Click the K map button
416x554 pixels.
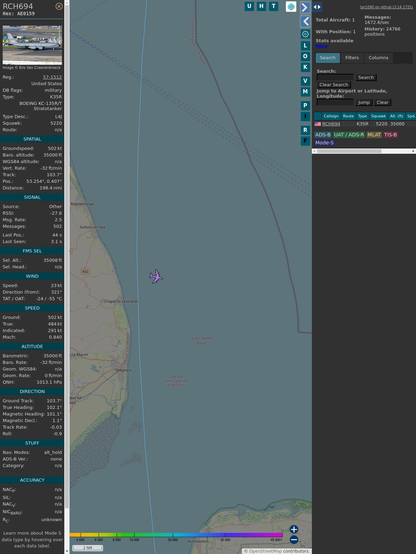click(305, 67)
